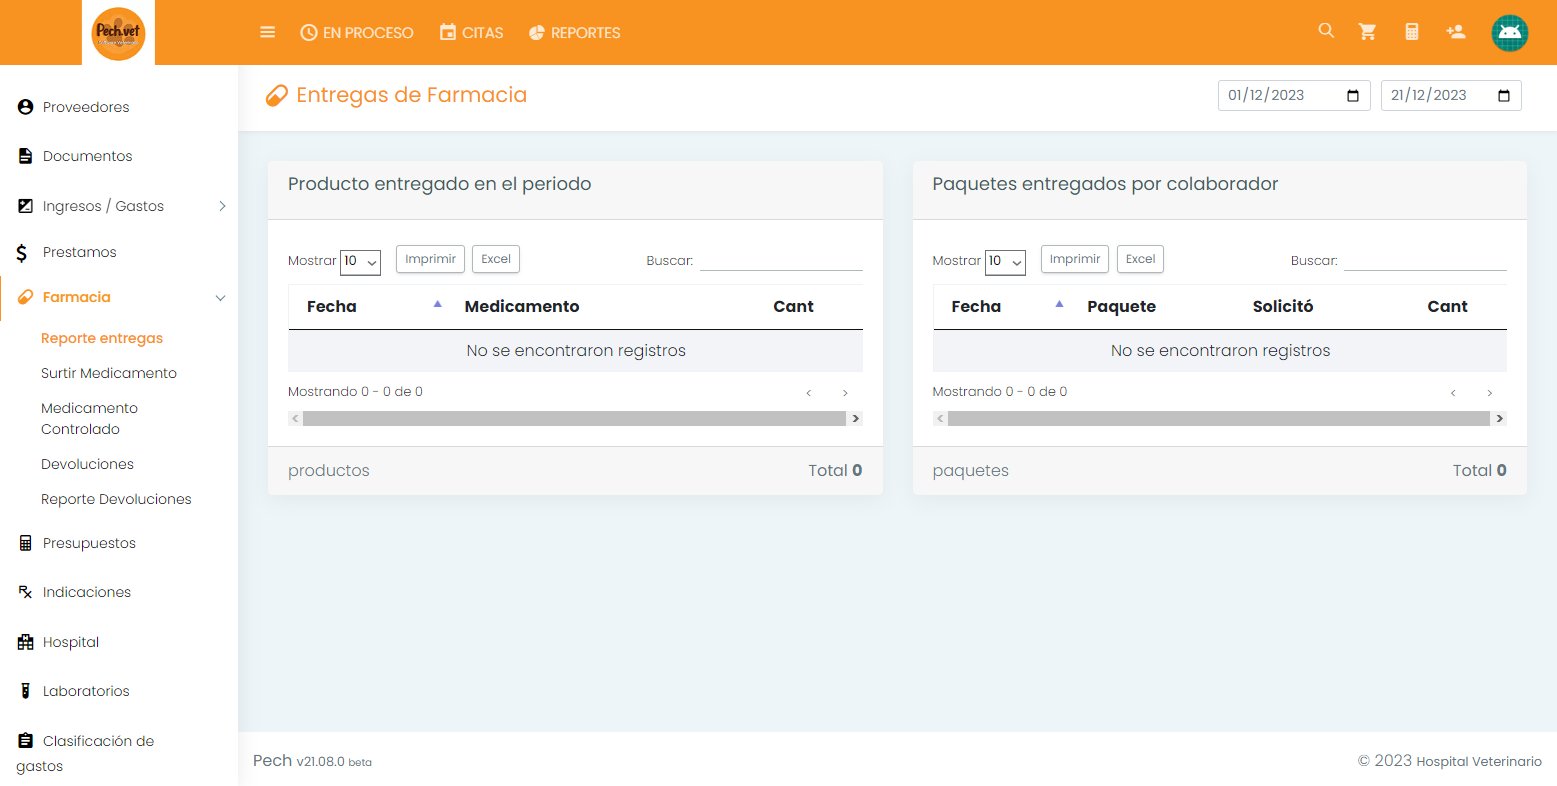Expand Ingresos / Gastos submenu
The height and width of the screenshot is (786, 1557).
click(221, 206)
